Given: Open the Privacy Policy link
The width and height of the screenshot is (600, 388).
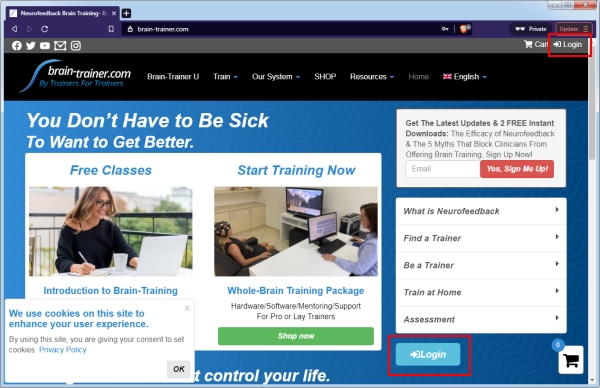Looking at the screenshot, I should 63,350.
